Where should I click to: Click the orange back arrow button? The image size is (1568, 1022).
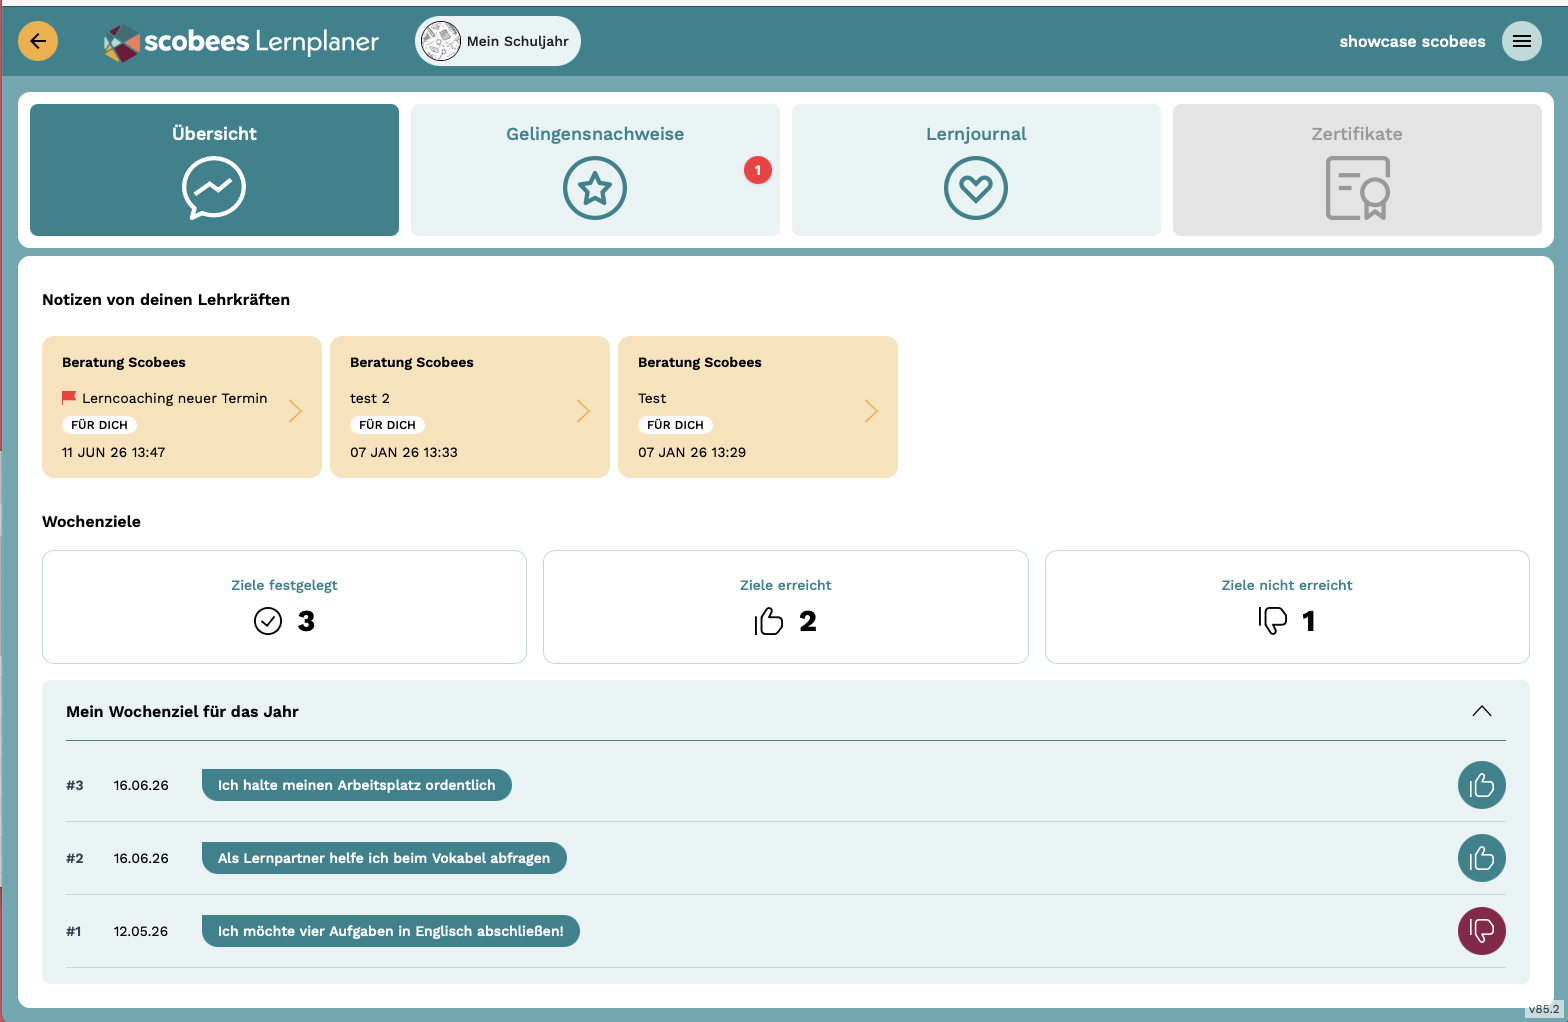pos(38,41)
